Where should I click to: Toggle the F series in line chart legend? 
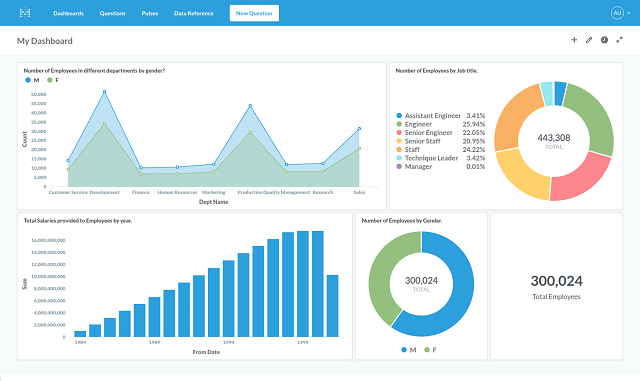[x=53, y=80]
